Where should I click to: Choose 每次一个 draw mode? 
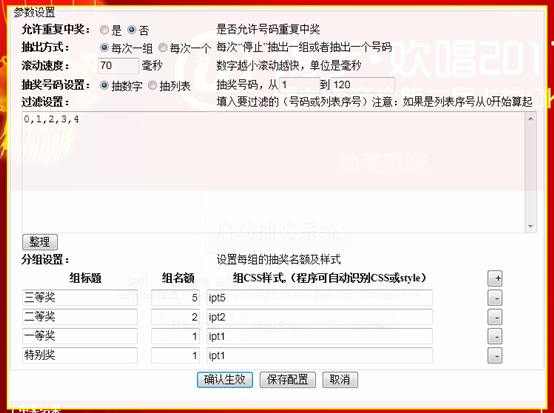pyautogui.click(x=163, y=47)
